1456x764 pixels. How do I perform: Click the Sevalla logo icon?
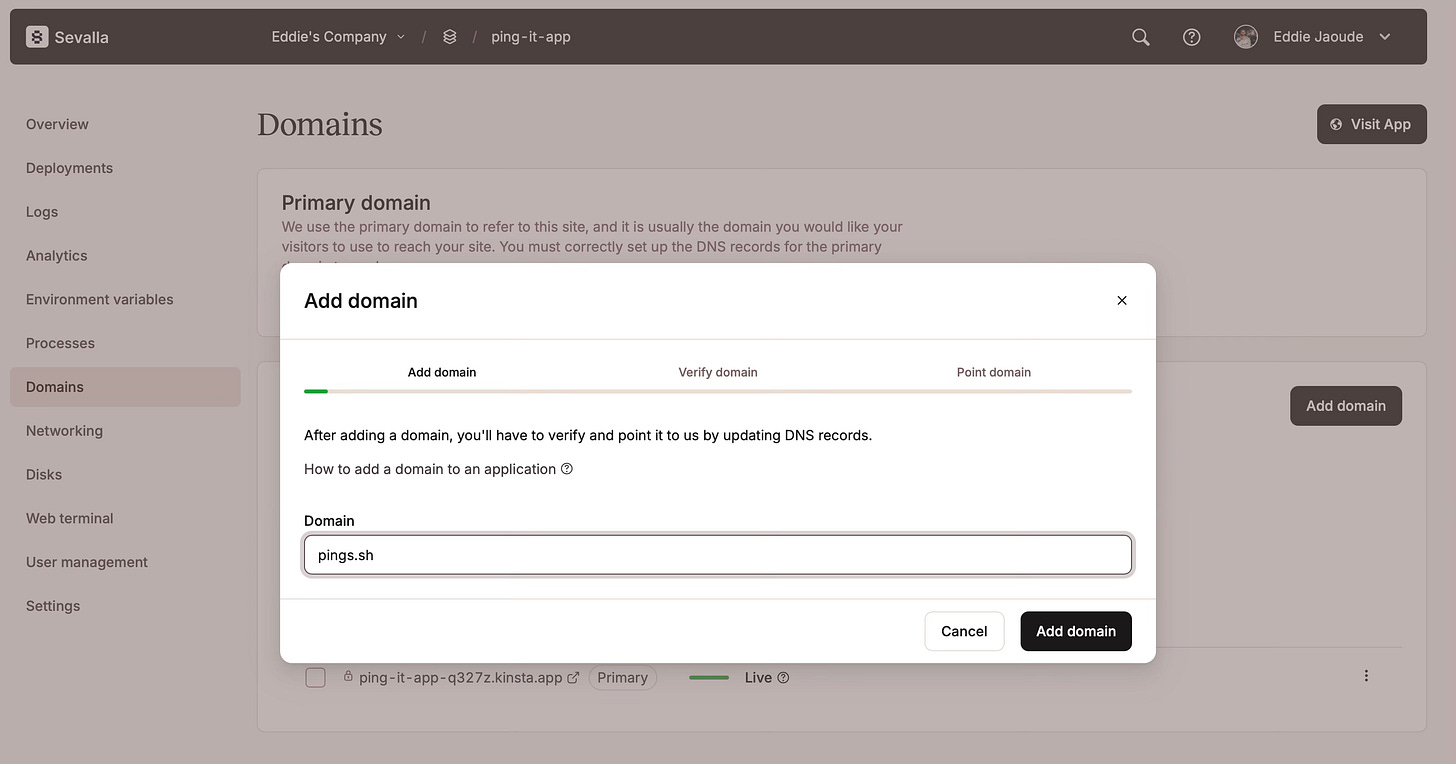pos(37,37)
